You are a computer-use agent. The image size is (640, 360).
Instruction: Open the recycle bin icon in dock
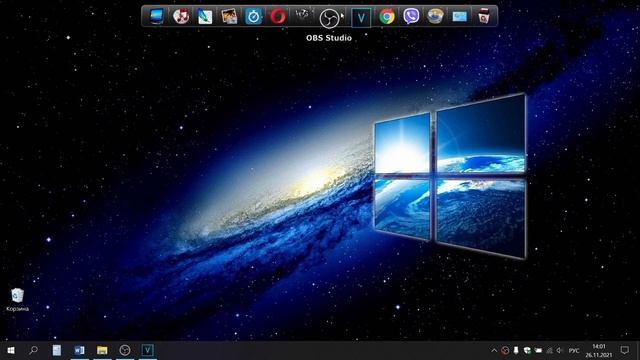(484, 17)
